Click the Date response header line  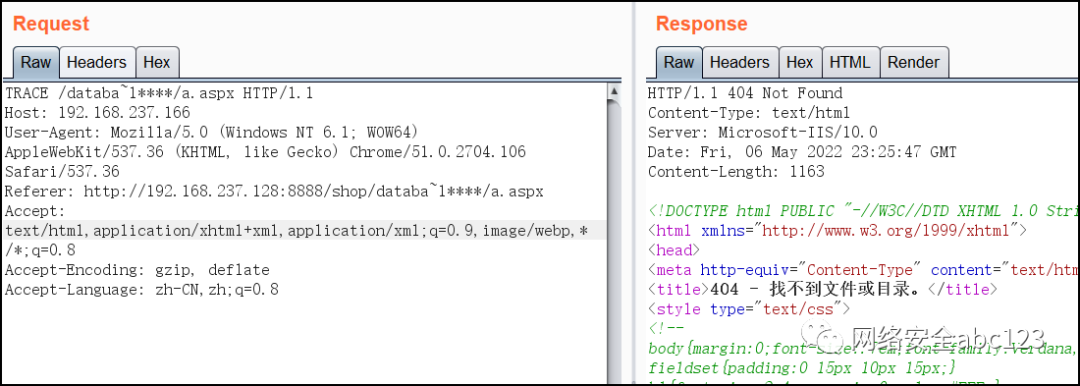point(802,152)
